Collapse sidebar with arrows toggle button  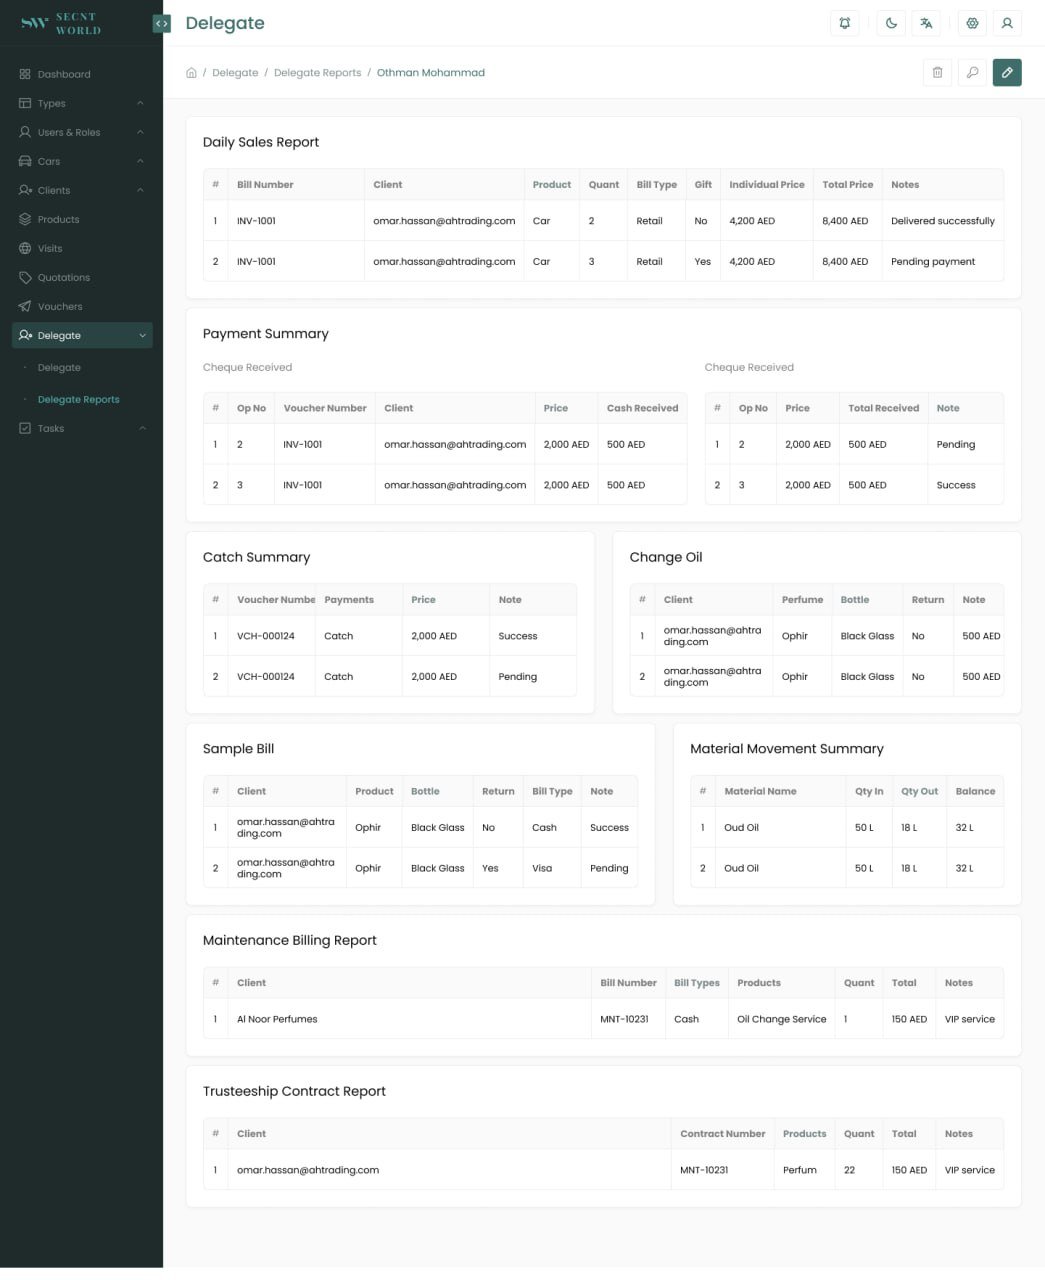pyautogui.click(x=161, y=23)
